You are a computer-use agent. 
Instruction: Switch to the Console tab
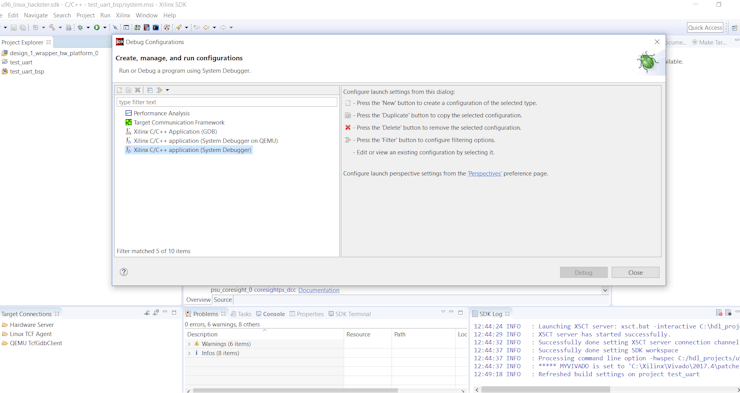coord(270,314)
